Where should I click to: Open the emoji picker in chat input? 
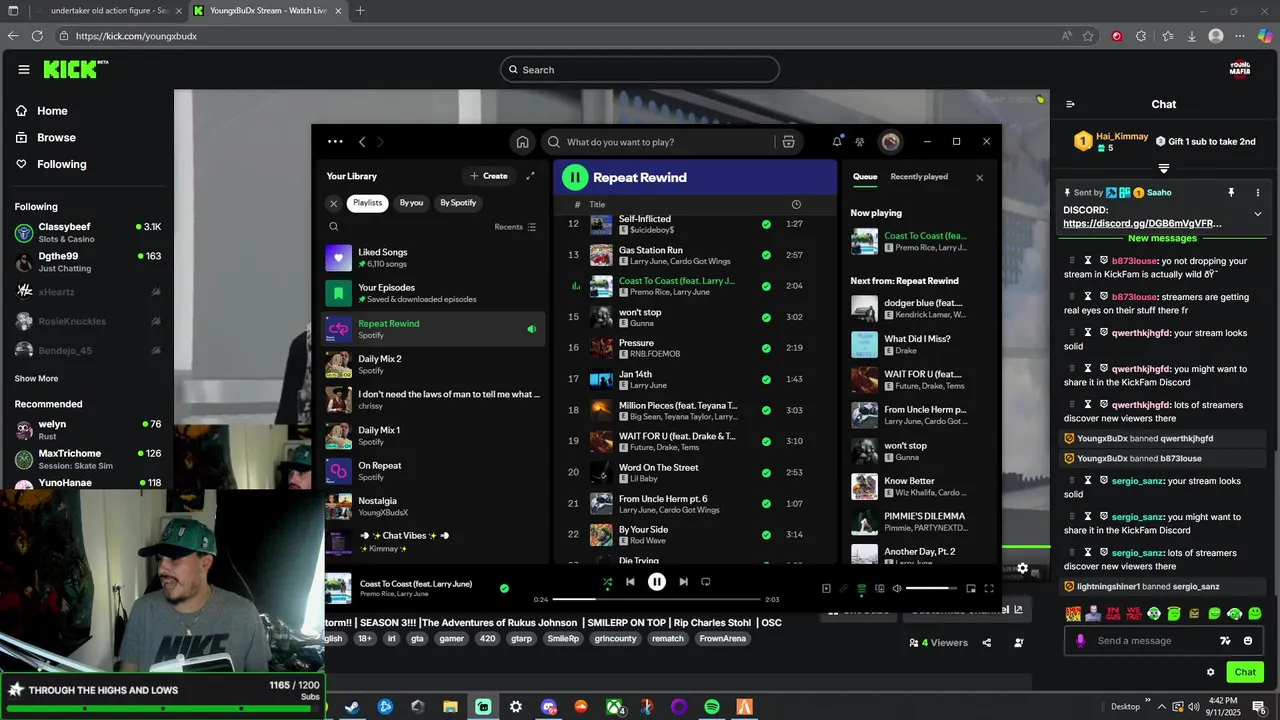click(x=1248, y=641)
